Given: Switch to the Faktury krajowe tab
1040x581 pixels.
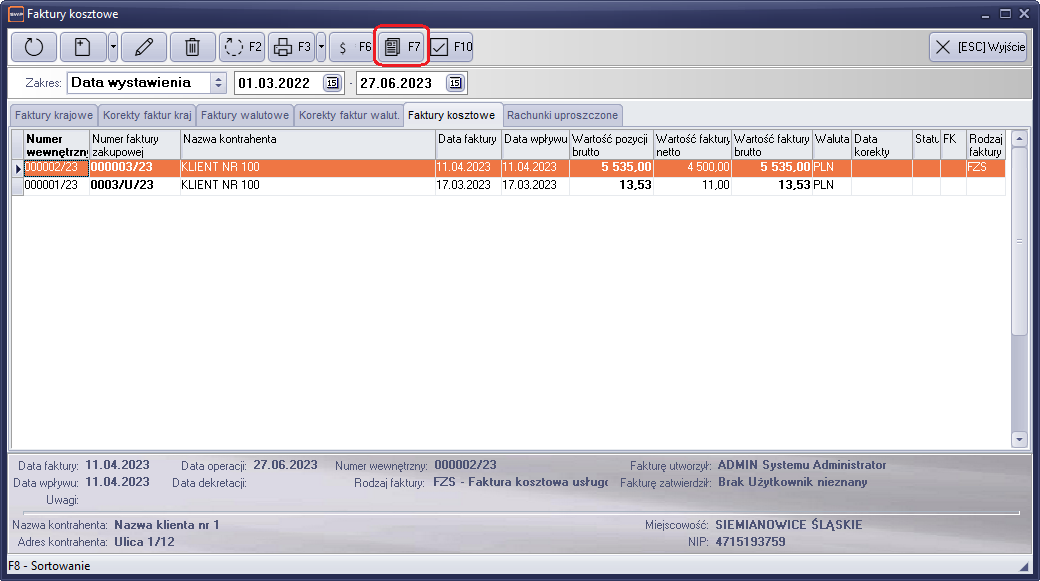Looking at the screenshot, I should point(54,115).
